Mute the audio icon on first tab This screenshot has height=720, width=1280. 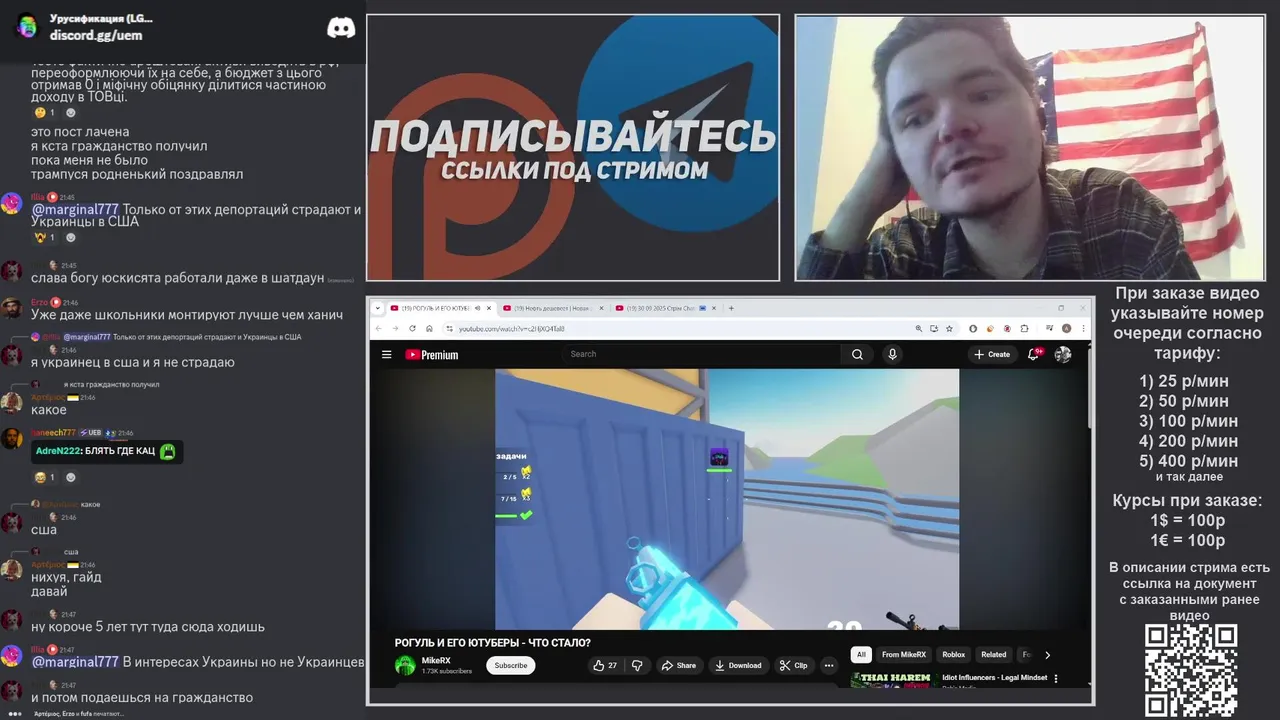[x=477, y=308]
